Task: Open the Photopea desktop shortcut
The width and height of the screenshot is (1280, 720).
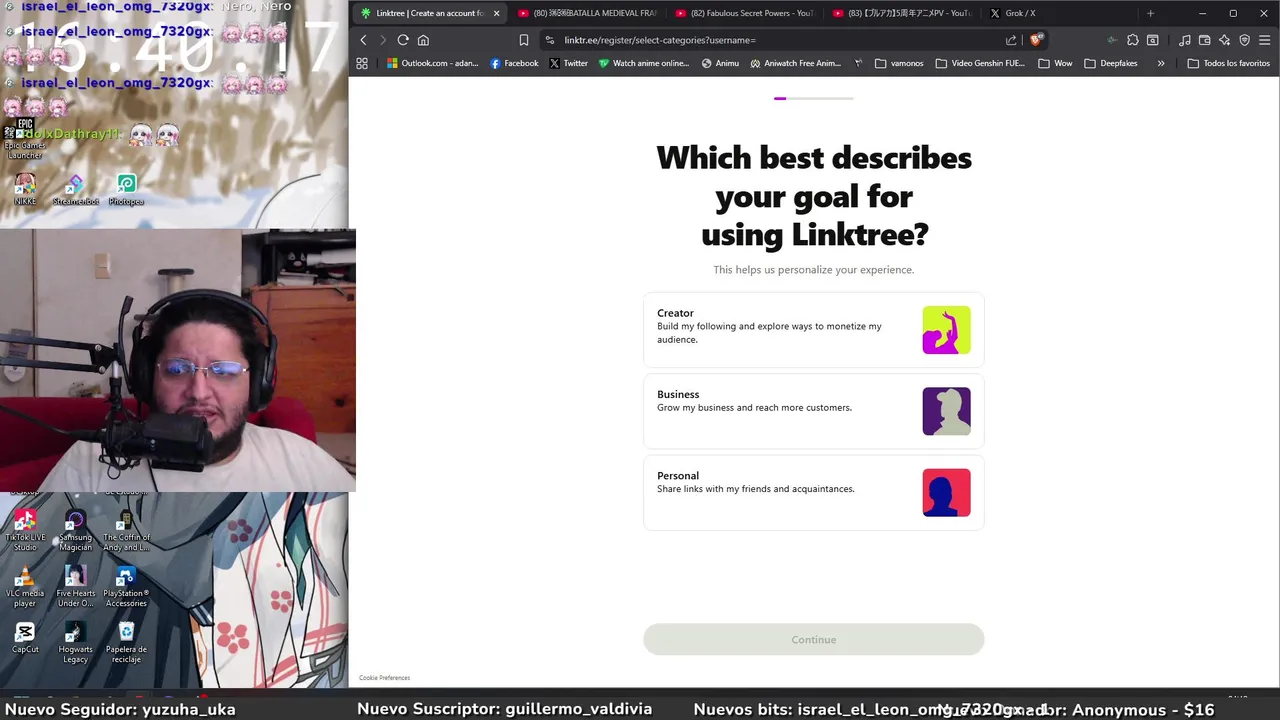Action: tap(126, 189)
